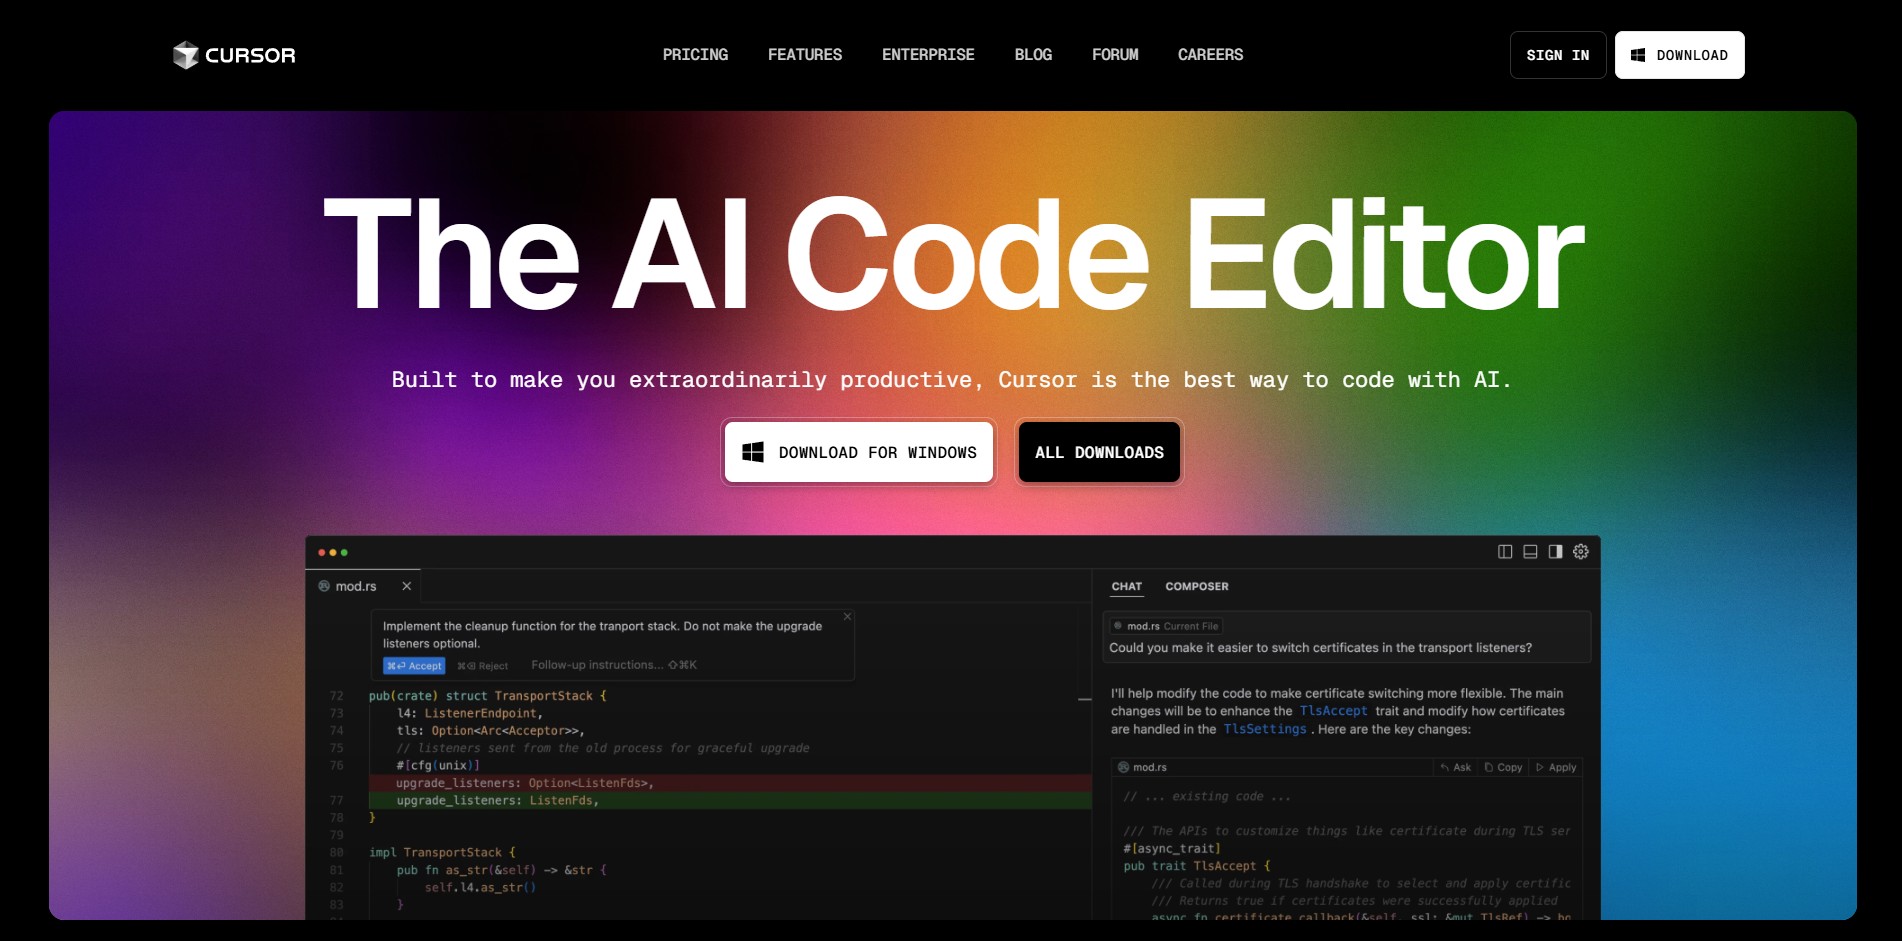The width and height of the screenshot is (1902, 941).
Task: Click 'pub trait TlsAccept {' in chat code
Action: click(x=1196, y=866)
